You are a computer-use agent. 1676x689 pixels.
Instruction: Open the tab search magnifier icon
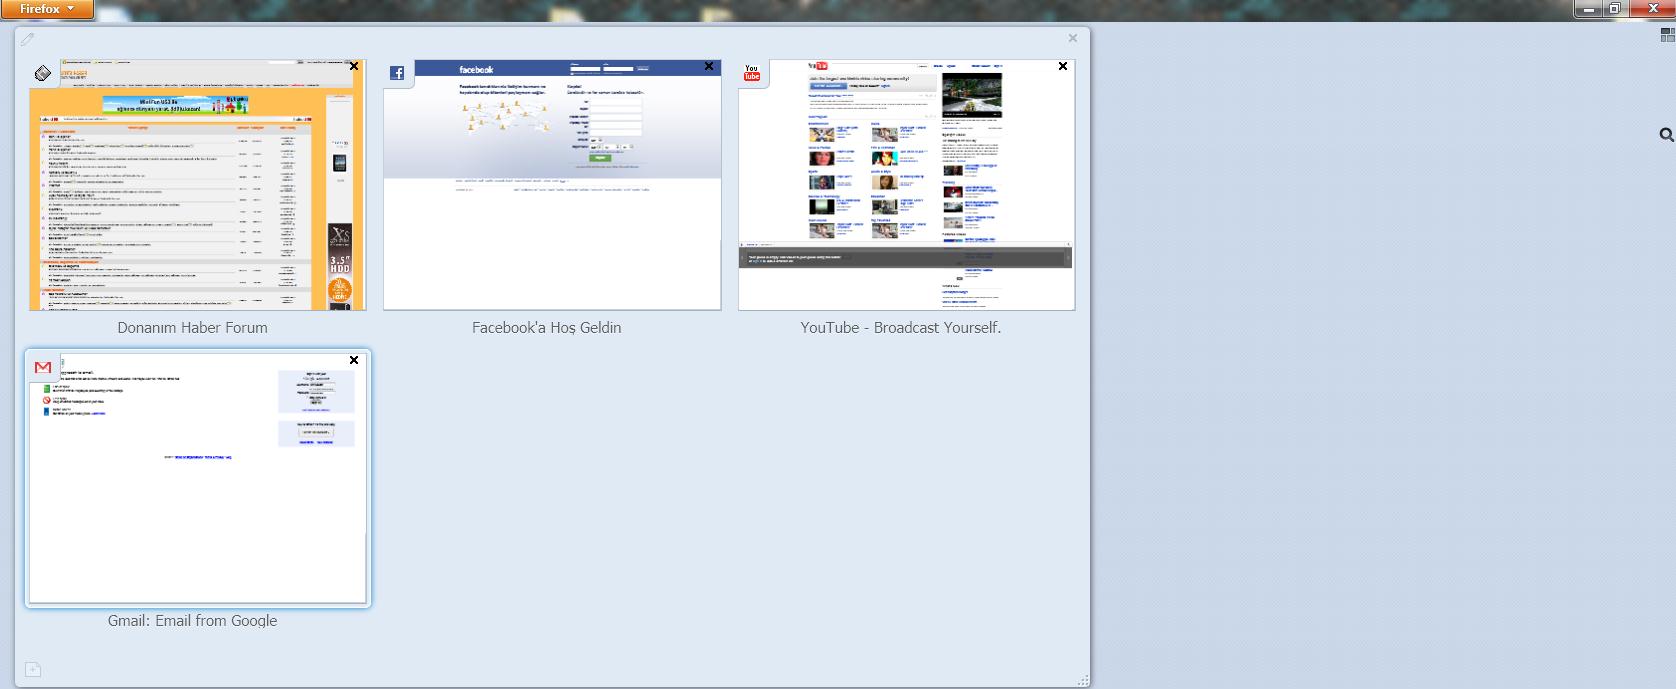tap(1667, 135)
